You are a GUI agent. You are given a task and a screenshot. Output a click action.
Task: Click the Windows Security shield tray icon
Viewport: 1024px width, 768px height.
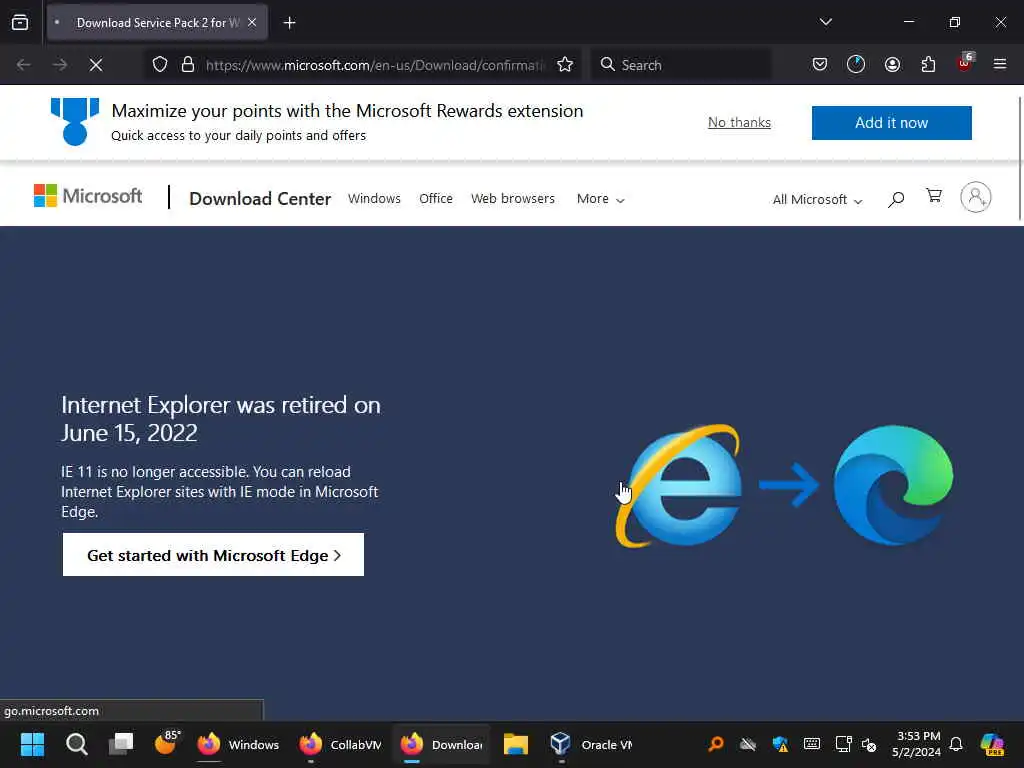tap(780, 744)
